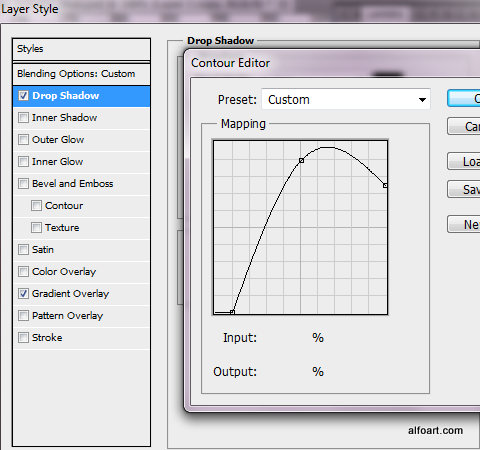Image resolution: width=480 pixels, height=450 pixels.
Task: Uncheck the Drop Shadow checkbox
Action: tap(23, 96)
